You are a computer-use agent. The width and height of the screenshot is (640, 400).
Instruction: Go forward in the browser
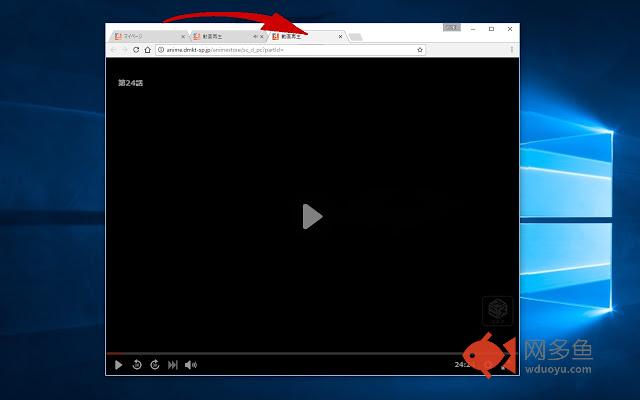point(124,50)
